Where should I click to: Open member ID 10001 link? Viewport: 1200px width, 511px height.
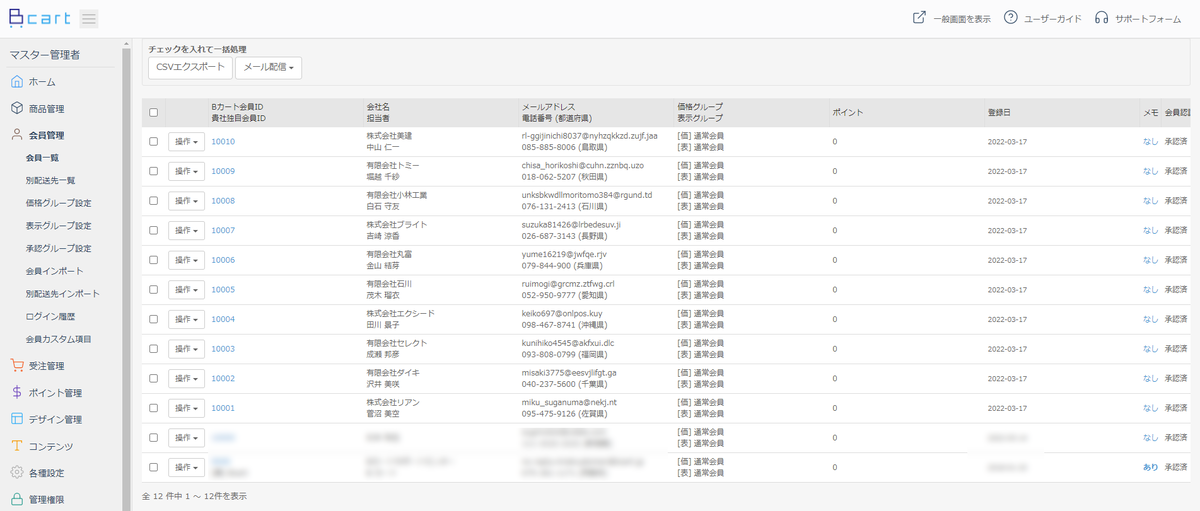(223, 408)
